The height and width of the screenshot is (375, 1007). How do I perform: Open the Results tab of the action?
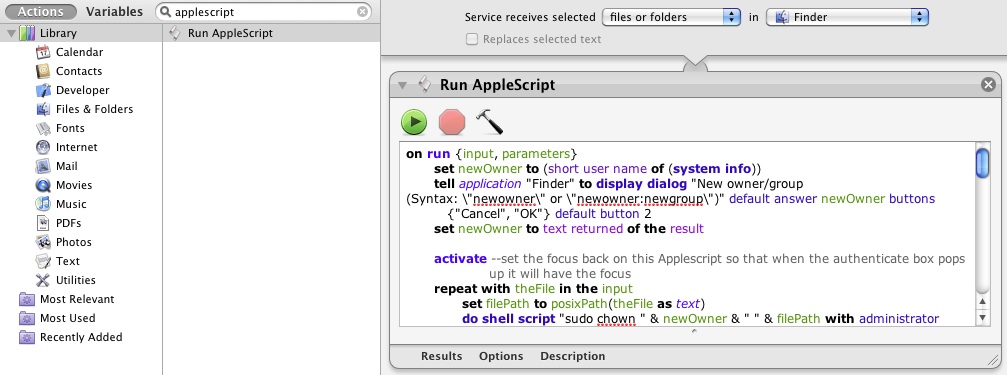click(441, 356)
